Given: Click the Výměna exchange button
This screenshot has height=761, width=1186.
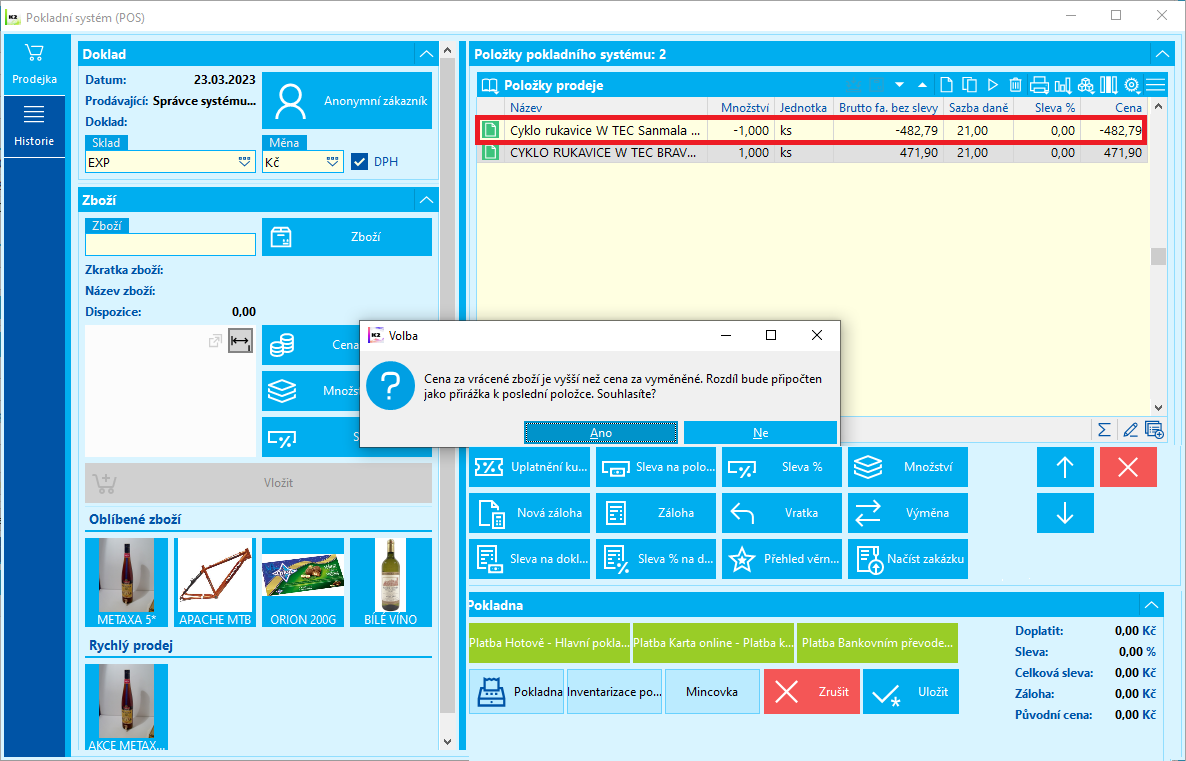Looking at the screenshot, I should click(x=908, y=513).
